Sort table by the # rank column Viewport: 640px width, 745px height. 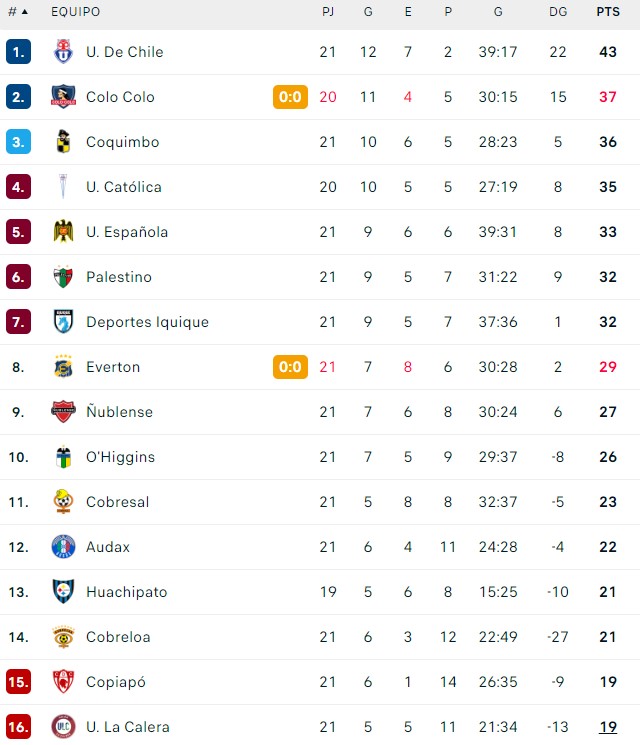click(x=18, y=11)
